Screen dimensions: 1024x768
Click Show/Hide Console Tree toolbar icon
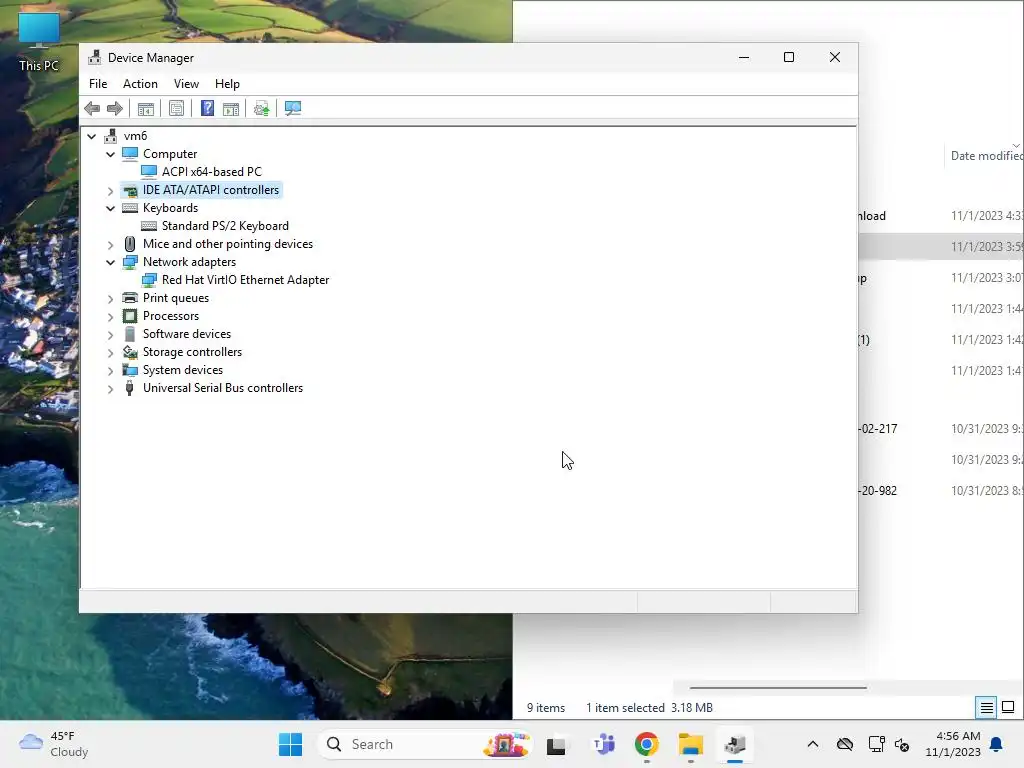click(146, 108)
